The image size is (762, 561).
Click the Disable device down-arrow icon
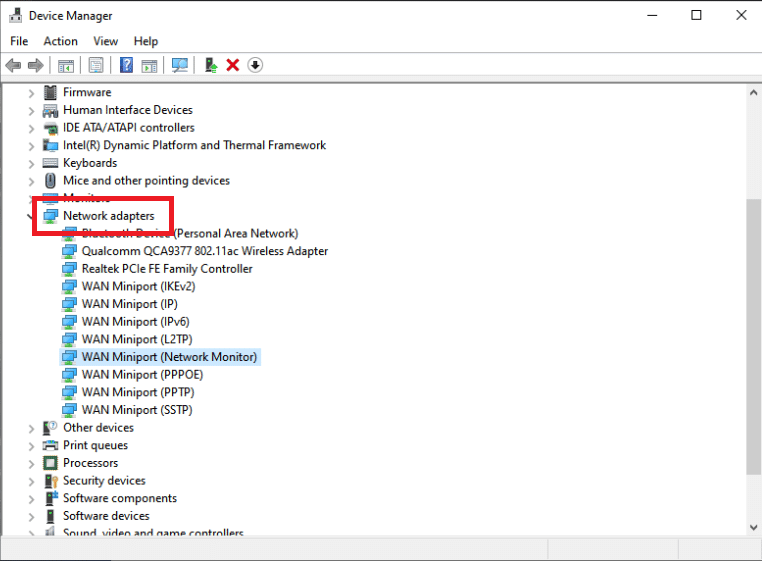click(x=255, y=65)
